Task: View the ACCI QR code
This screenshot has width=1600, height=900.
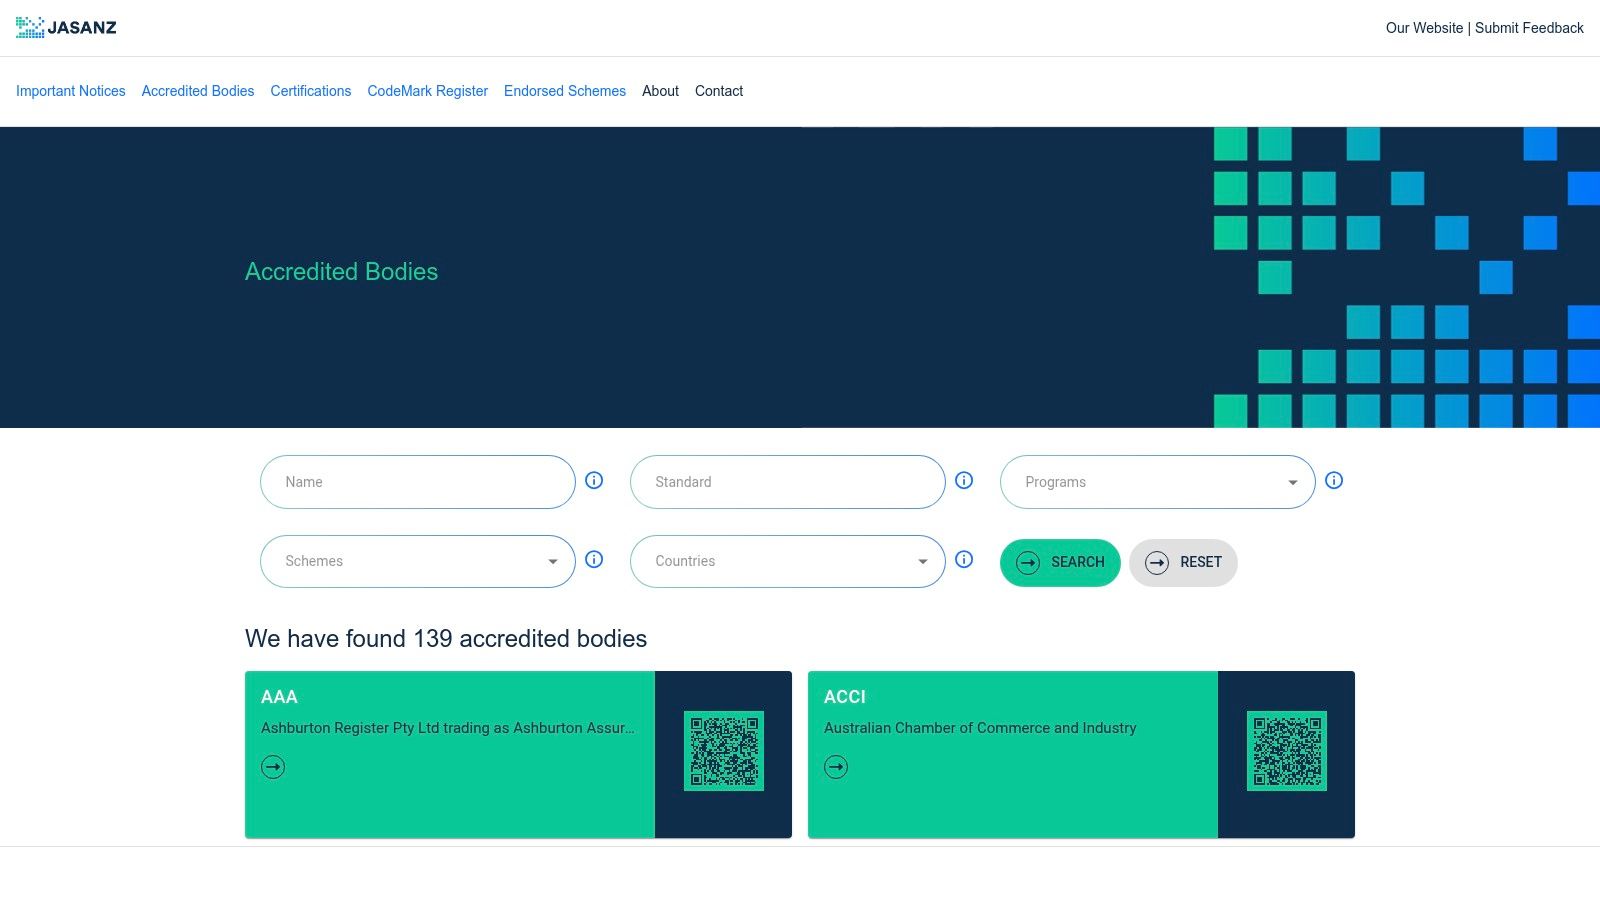Action: 1287,751
